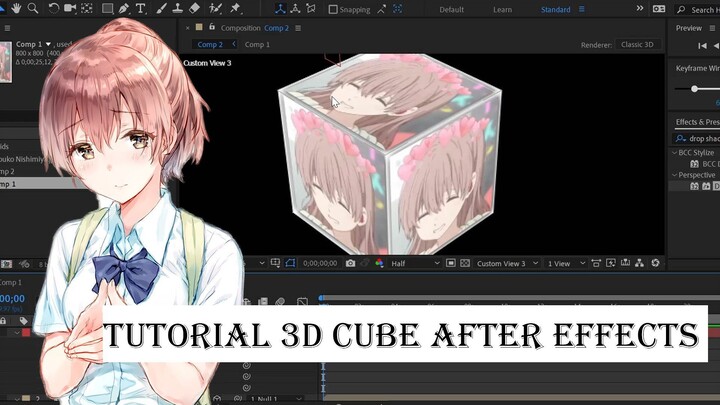Screen dimensions: 720x405
Task: Open the Null 1 parent dropdown
Action: coord(276,399)
